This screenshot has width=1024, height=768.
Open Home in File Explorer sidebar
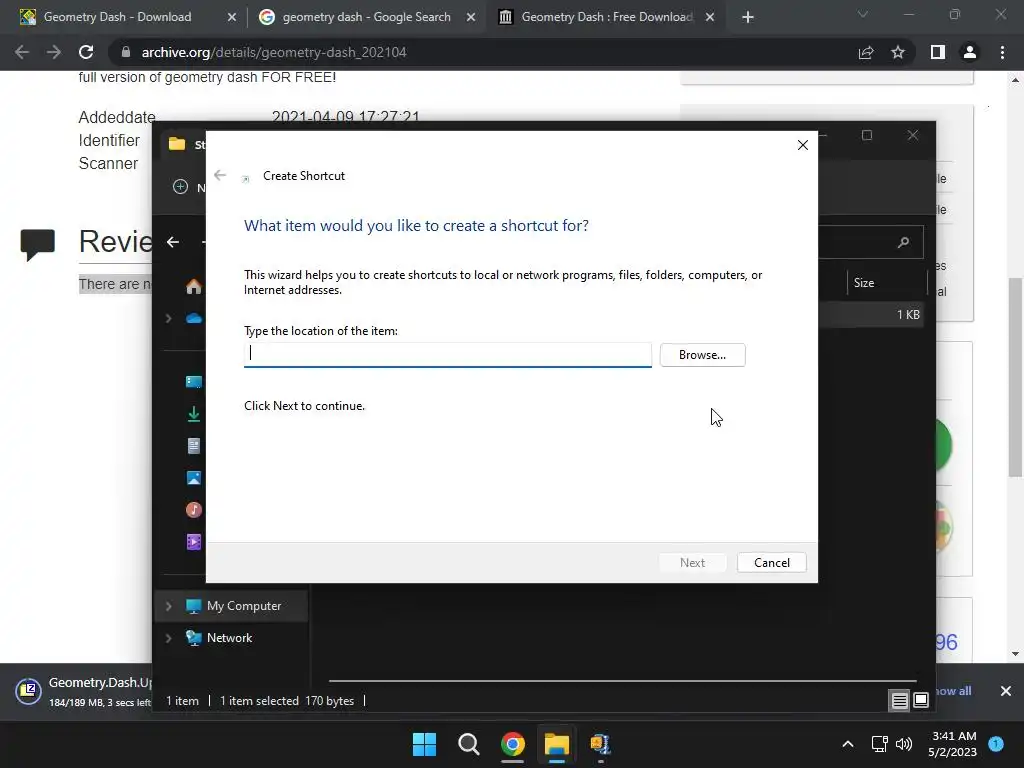coord(194,286)
